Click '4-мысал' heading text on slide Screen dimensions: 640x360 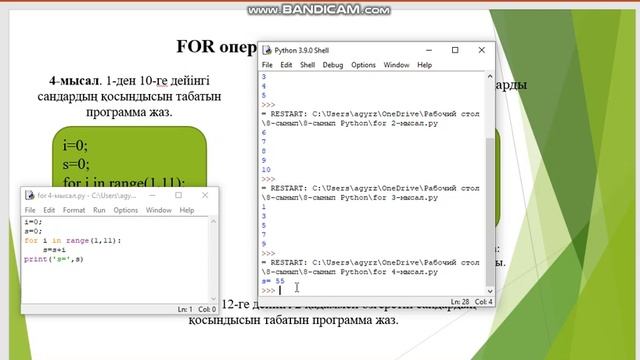click(x=74, y=81)
